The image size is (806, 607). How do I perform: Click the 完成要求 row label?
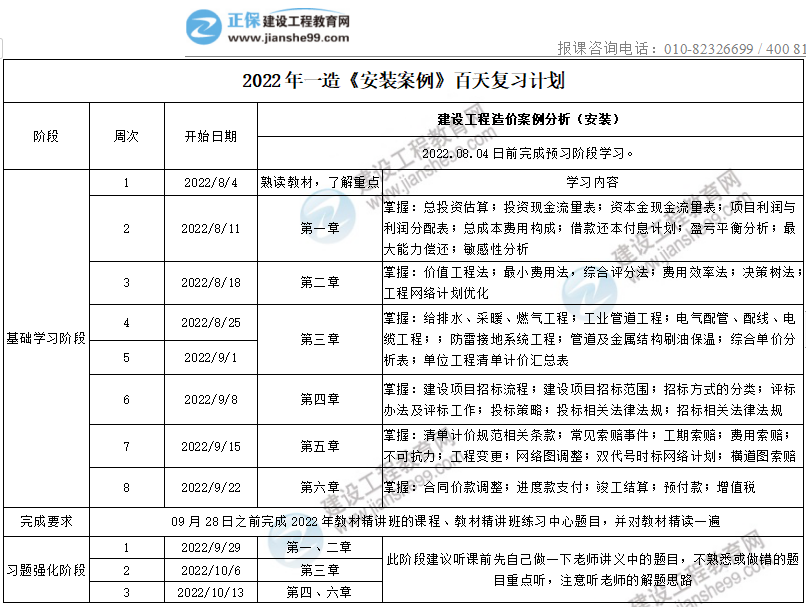point(46,522)
